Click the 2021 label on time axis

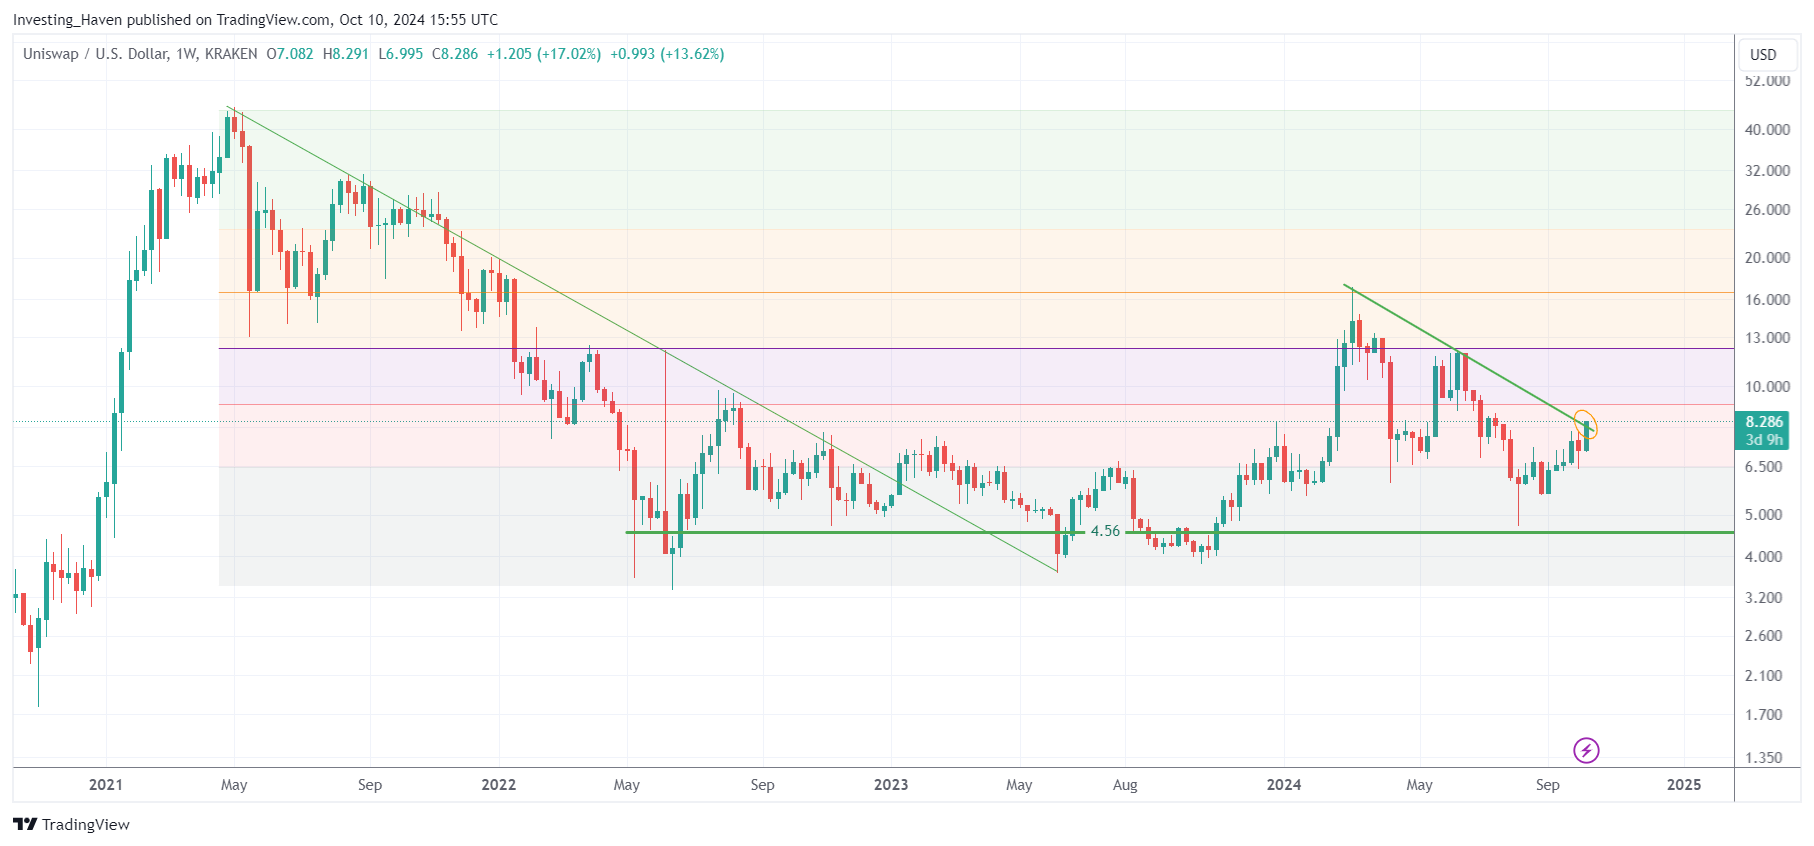point(106,784)
